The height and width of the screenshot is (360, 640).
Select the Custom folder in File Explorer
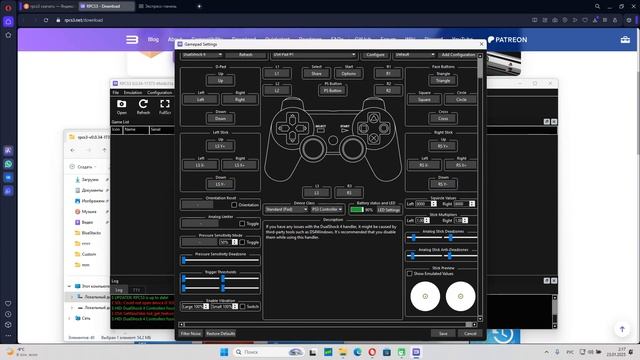tap(89, 254)
